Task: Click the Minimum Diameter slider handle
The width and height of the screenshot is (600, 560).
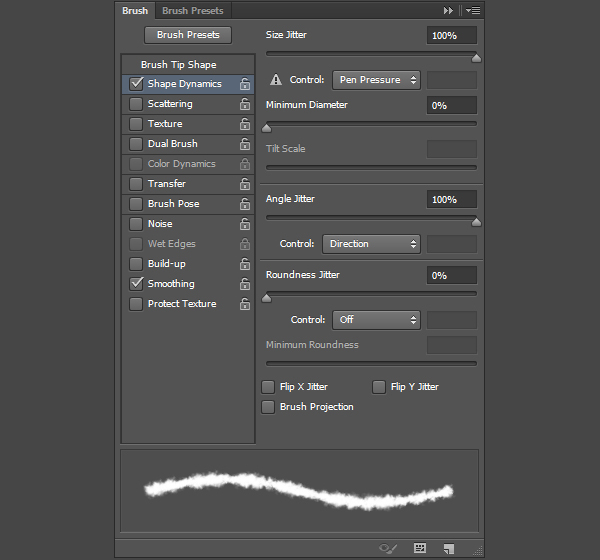Action: click(x=266, y=128)
